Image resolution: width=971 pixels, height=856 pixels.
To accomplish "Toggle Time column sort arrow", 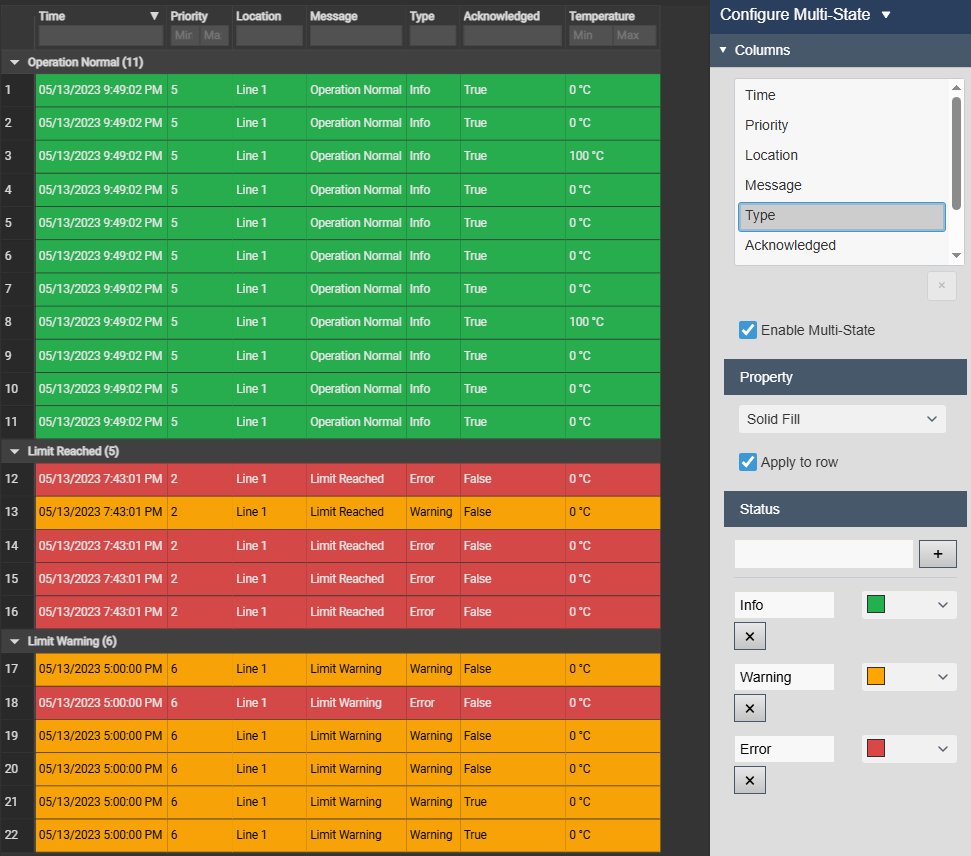I will (154, 16).
